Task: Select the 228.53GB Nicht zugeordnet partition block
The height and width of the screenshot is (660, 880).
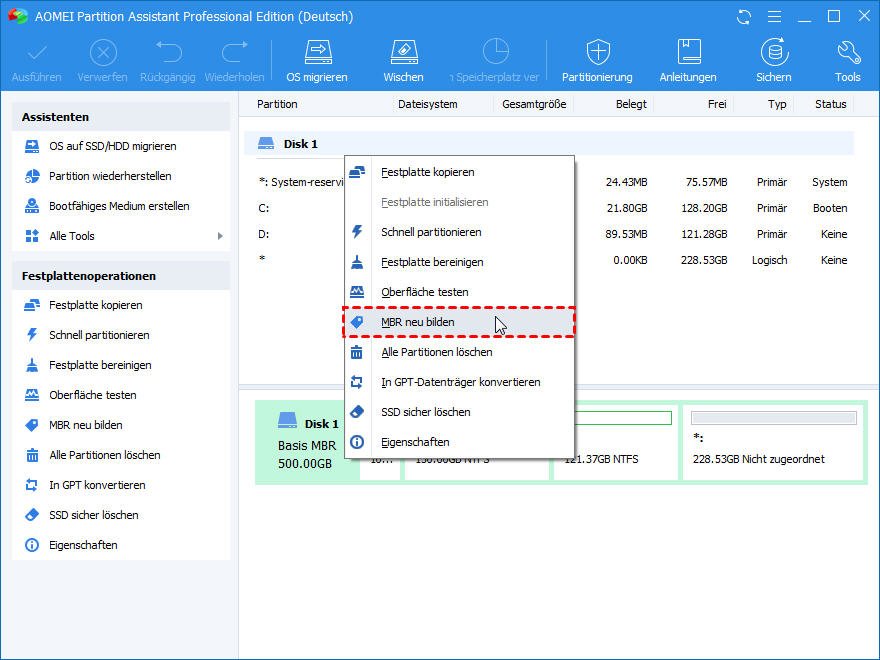Action: (x=773, y=442)
